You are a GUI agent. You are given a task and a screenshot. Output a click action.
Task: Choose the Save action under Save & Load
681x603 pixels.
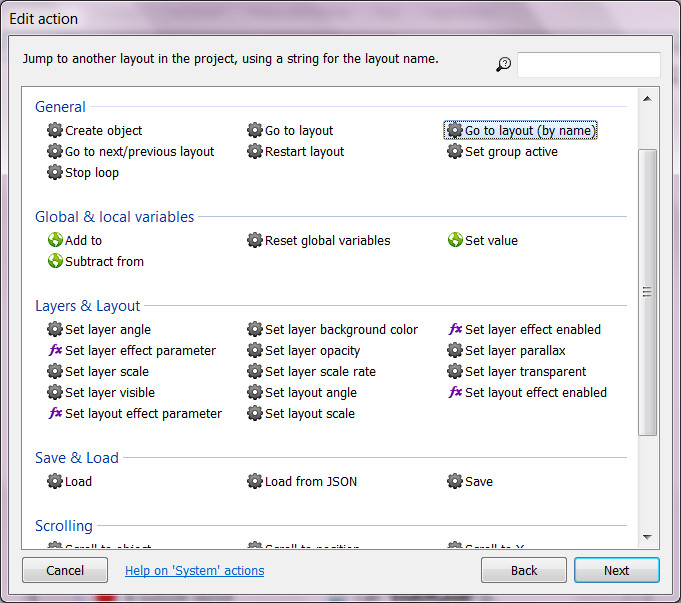(478, 482)
